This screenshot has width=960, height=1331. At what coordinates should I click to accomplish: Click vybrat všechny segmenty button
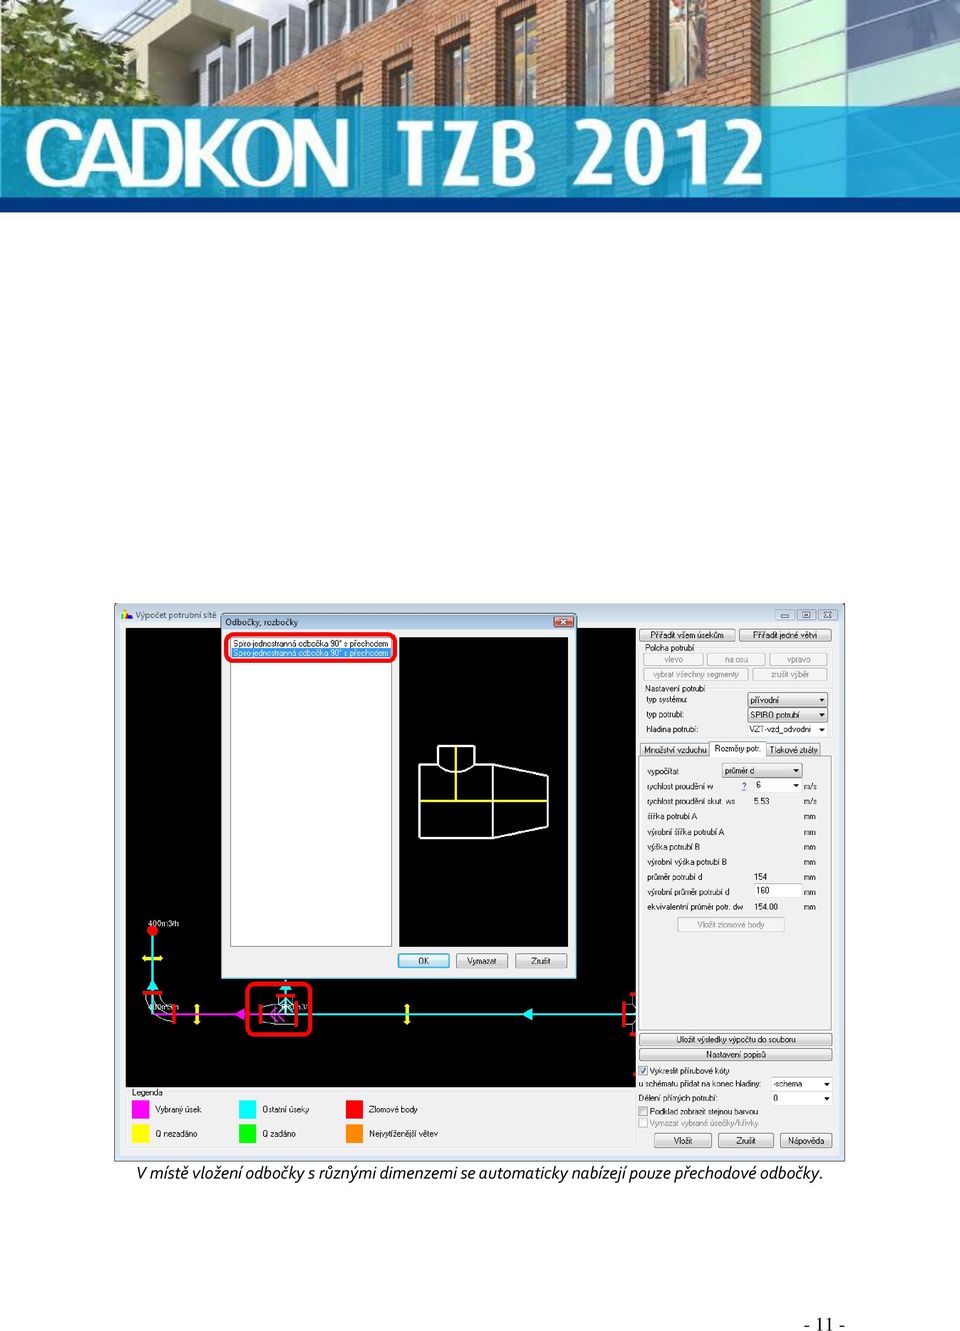coord(696,675)
